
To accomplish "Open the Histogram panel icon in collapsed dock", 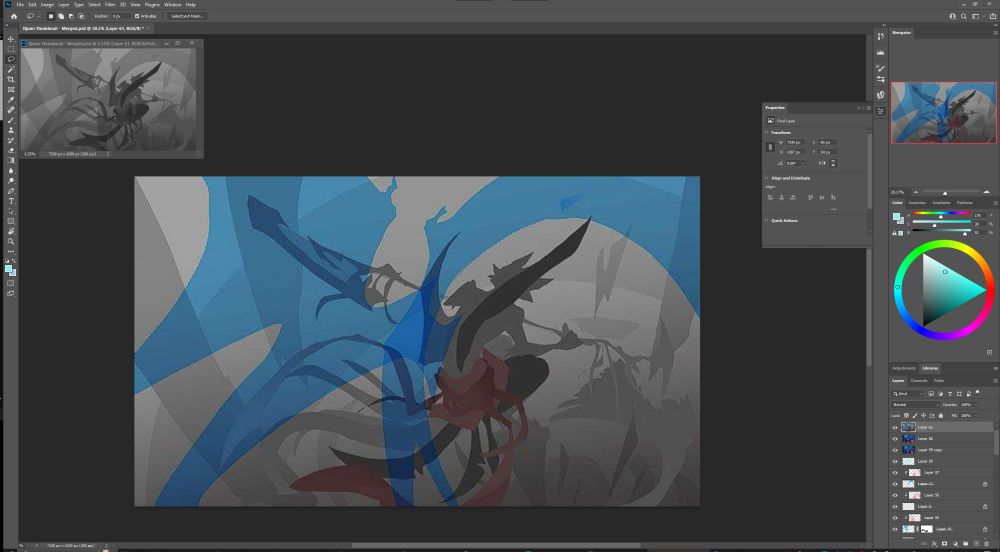I will 881,52.
